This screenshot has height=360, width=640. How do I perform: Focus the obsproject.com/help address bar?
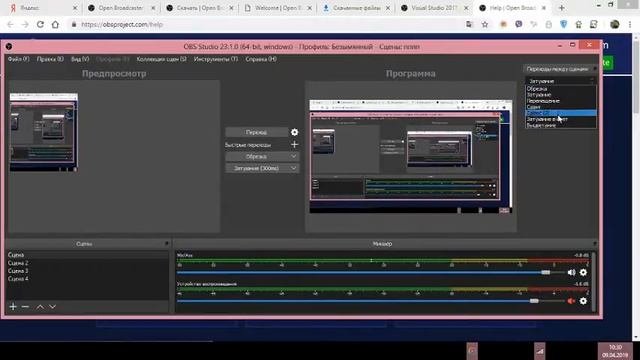[265, 24]
